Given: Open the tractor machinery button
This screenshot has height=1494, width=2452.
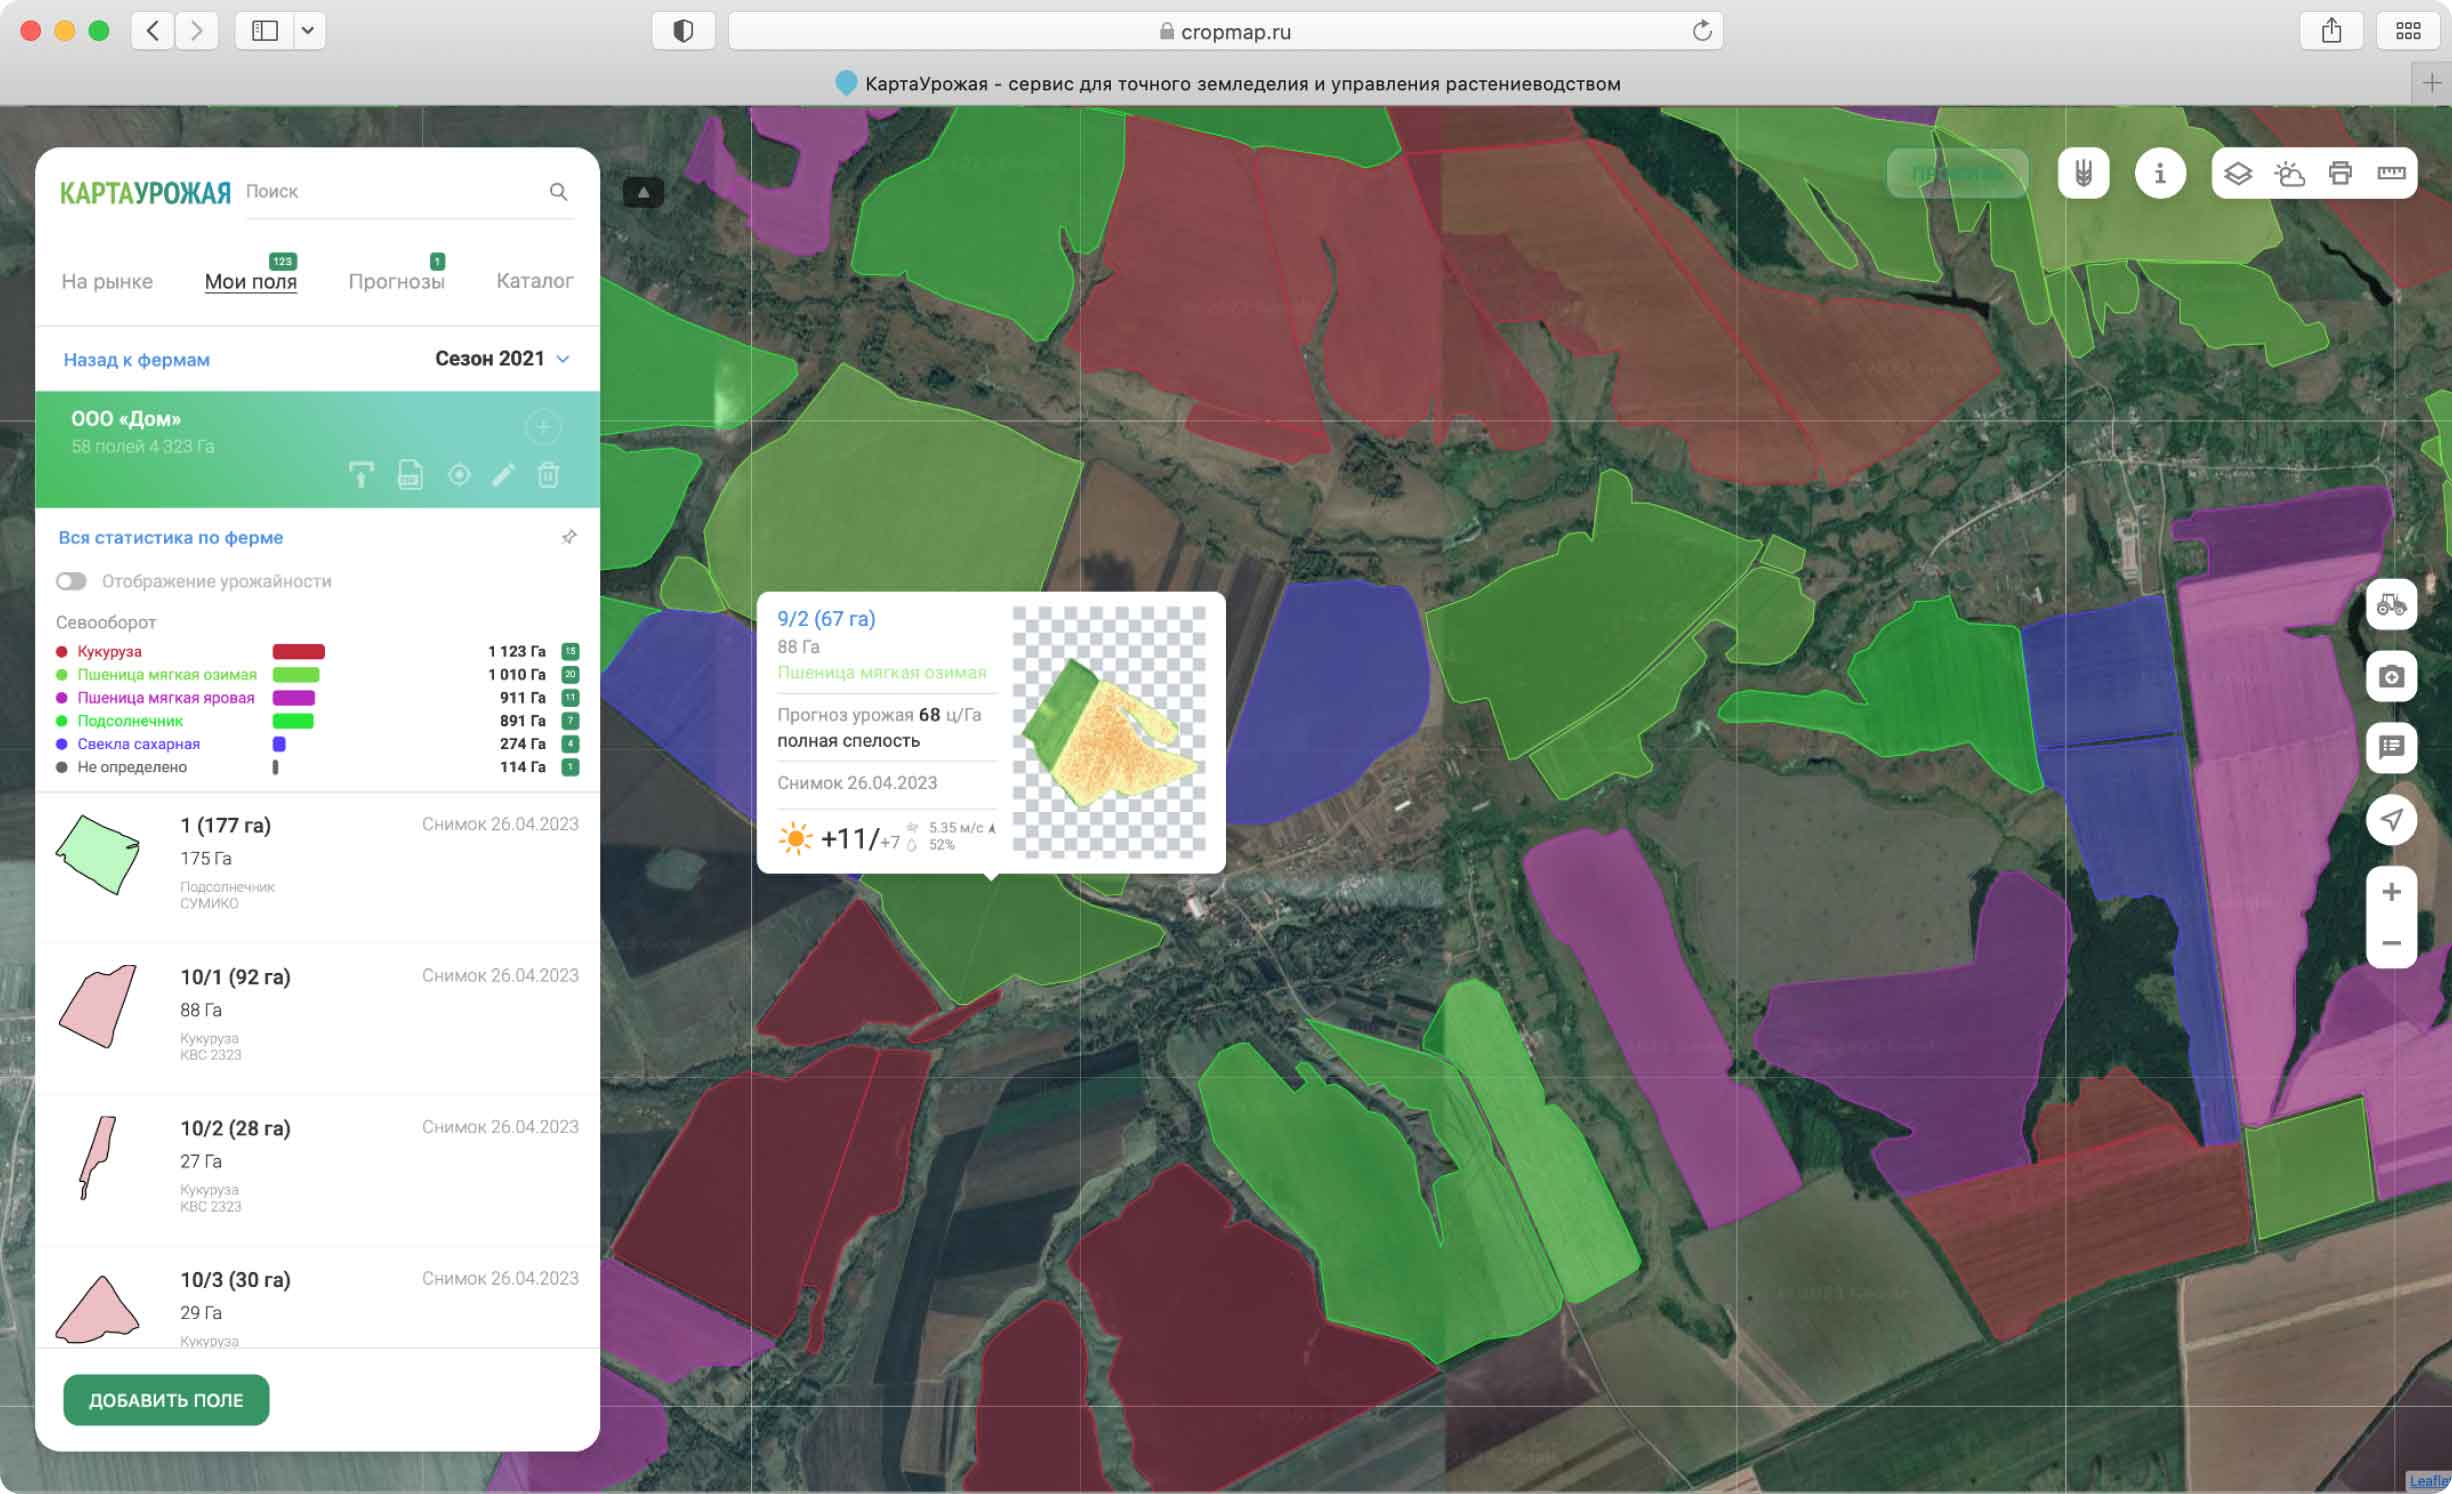Looking at the screenshot, I should 2391,604.
